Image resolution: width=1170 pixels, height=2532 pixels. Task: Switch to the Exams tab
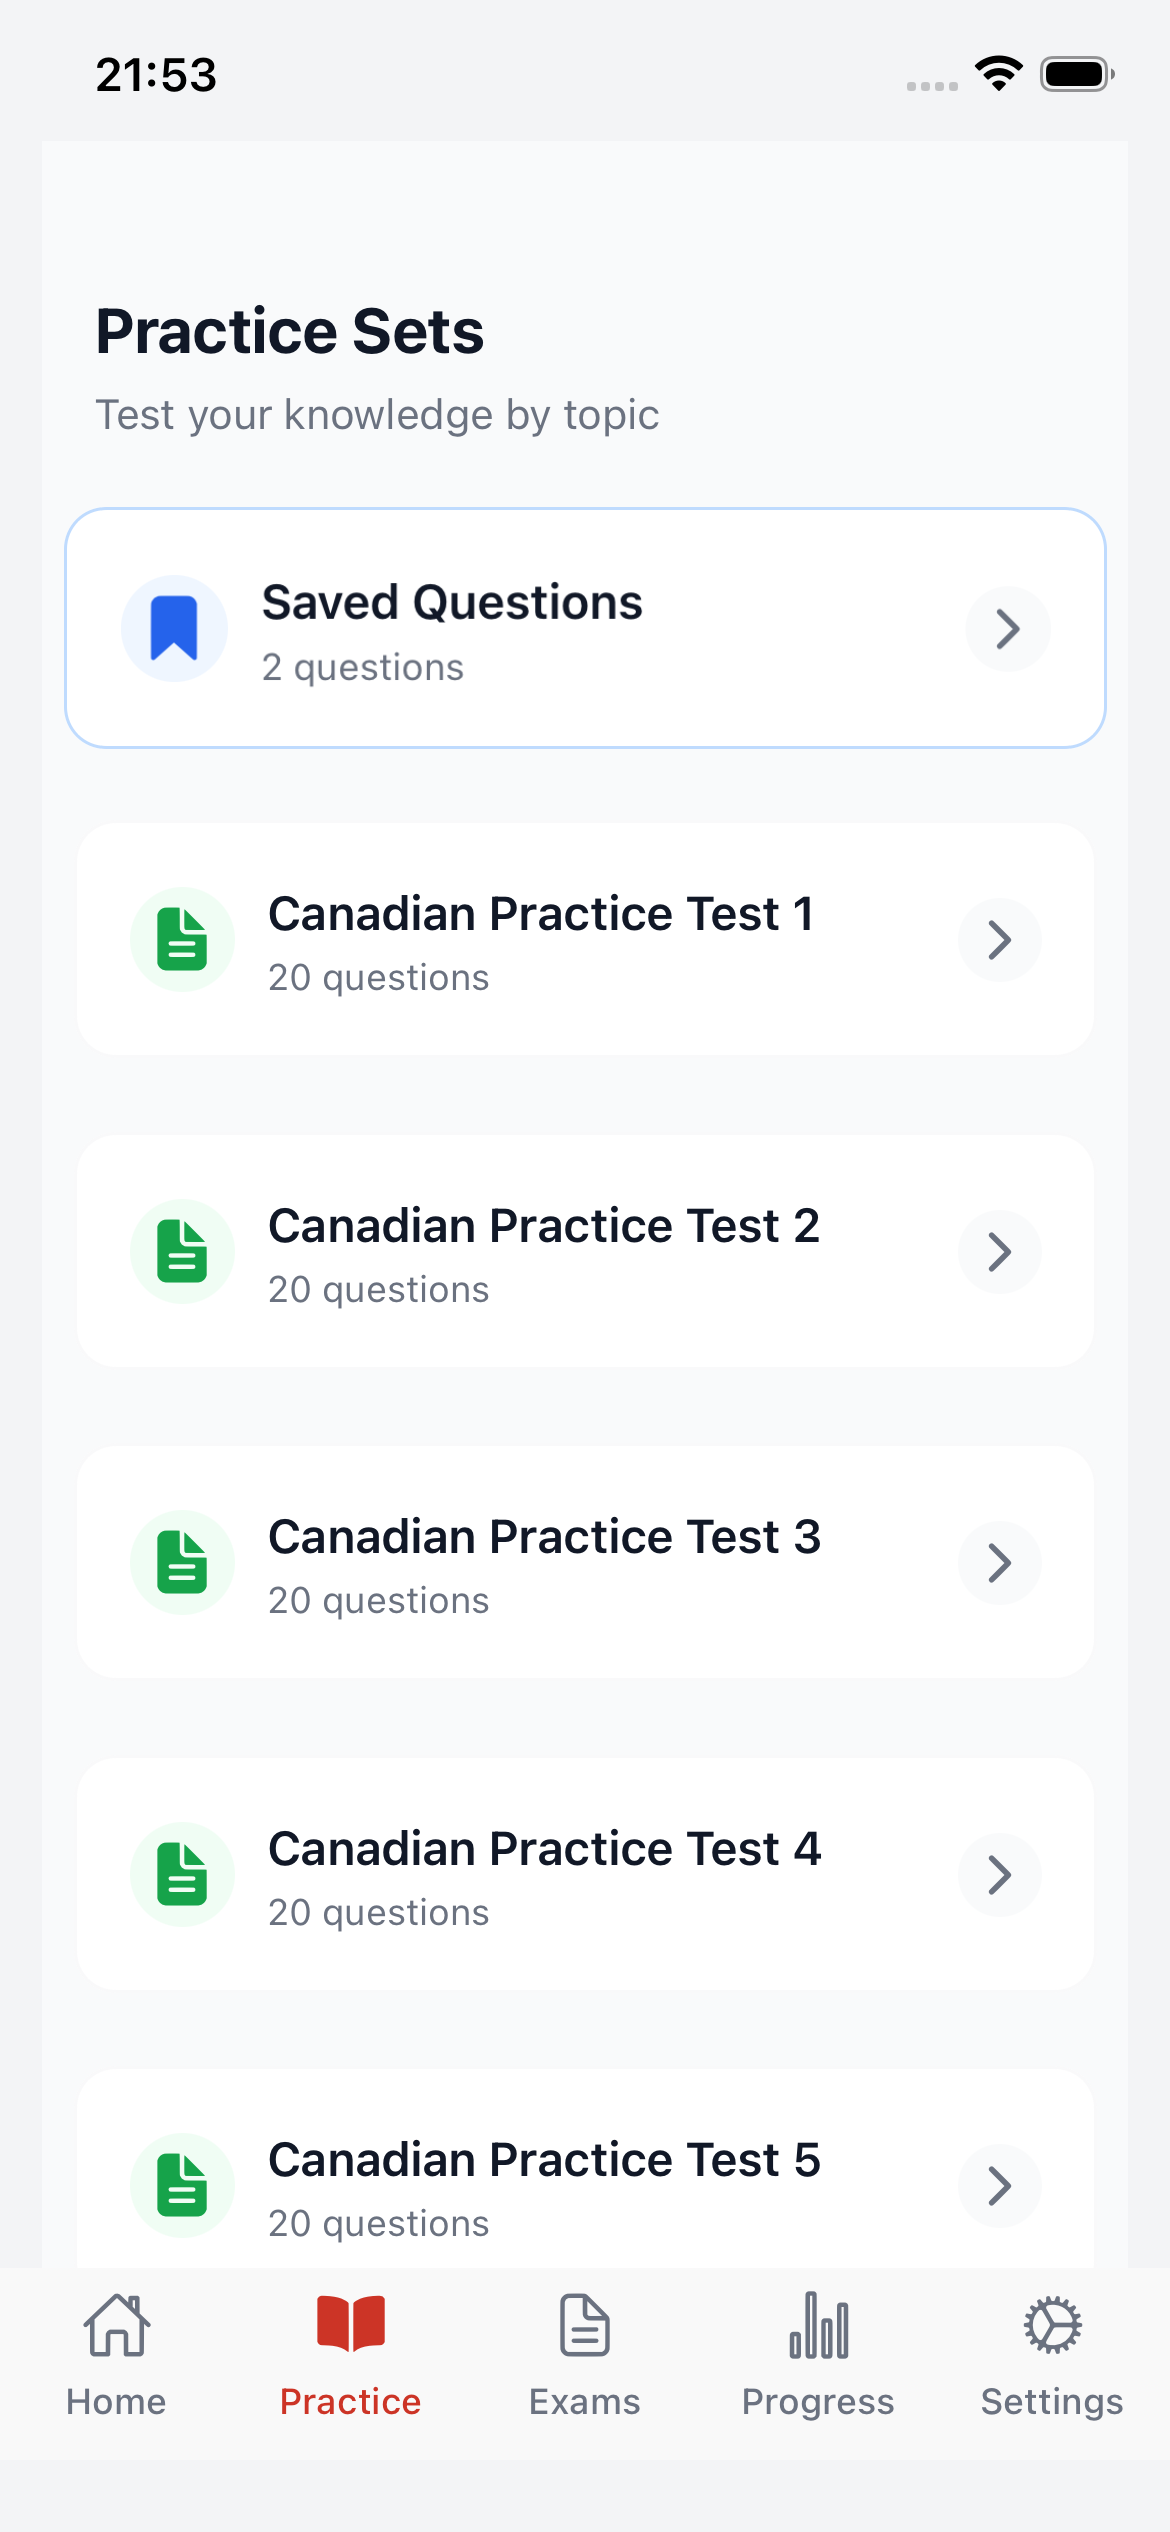pos(584,2370)
